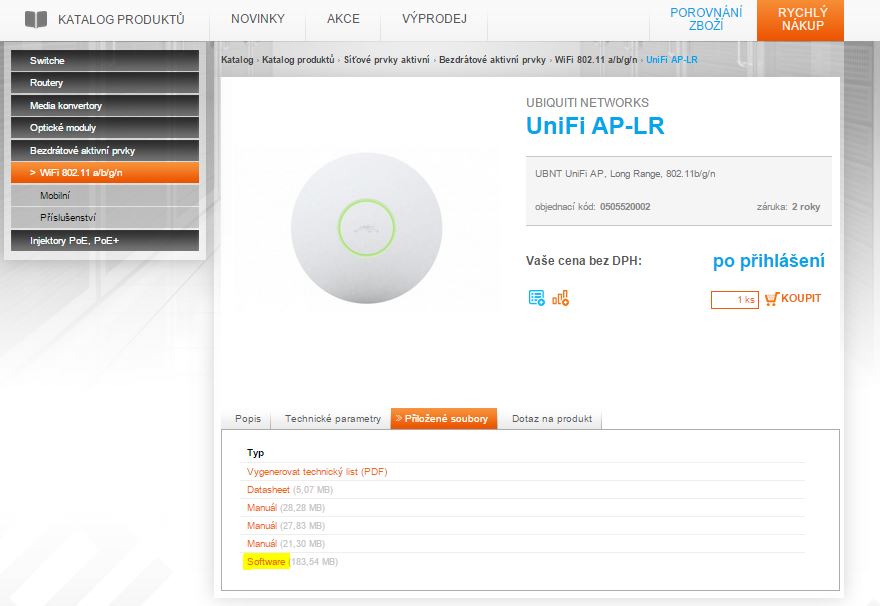Image resolution: width=880 pixels, height=606 pixels.
Task: Select Switche in the sidebar
Action: 105,61
